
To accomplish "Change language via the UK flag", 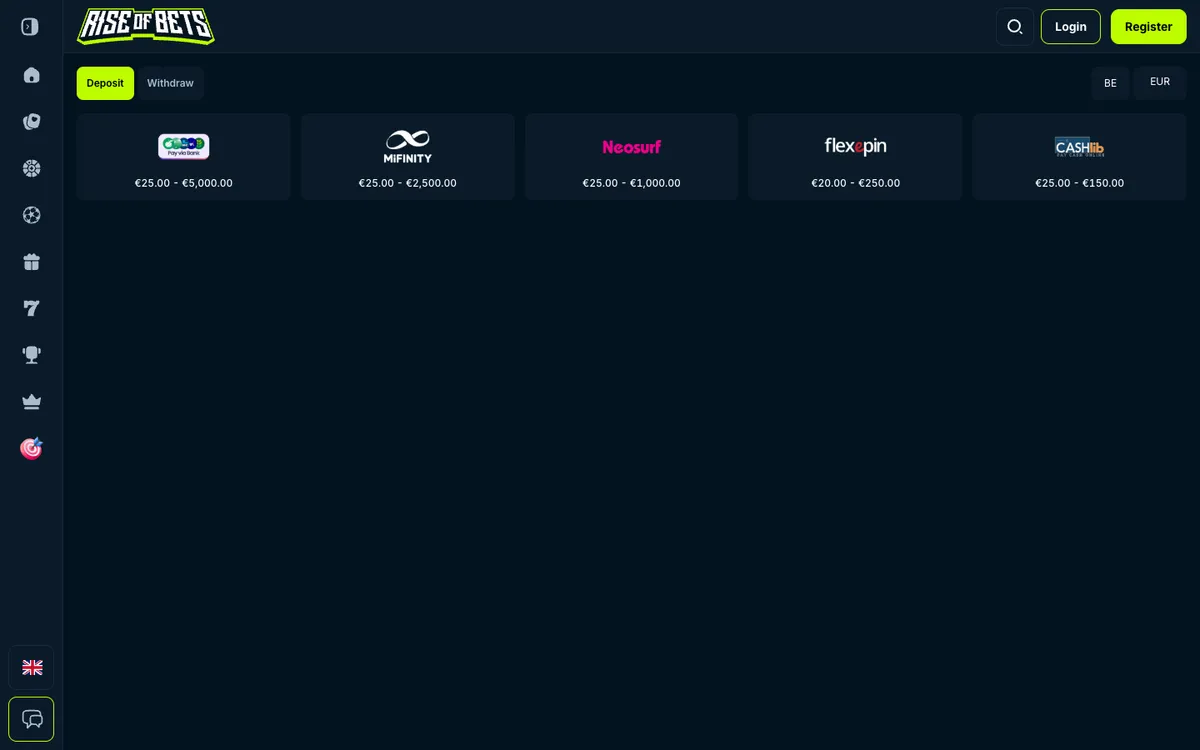I will [31, 667].
